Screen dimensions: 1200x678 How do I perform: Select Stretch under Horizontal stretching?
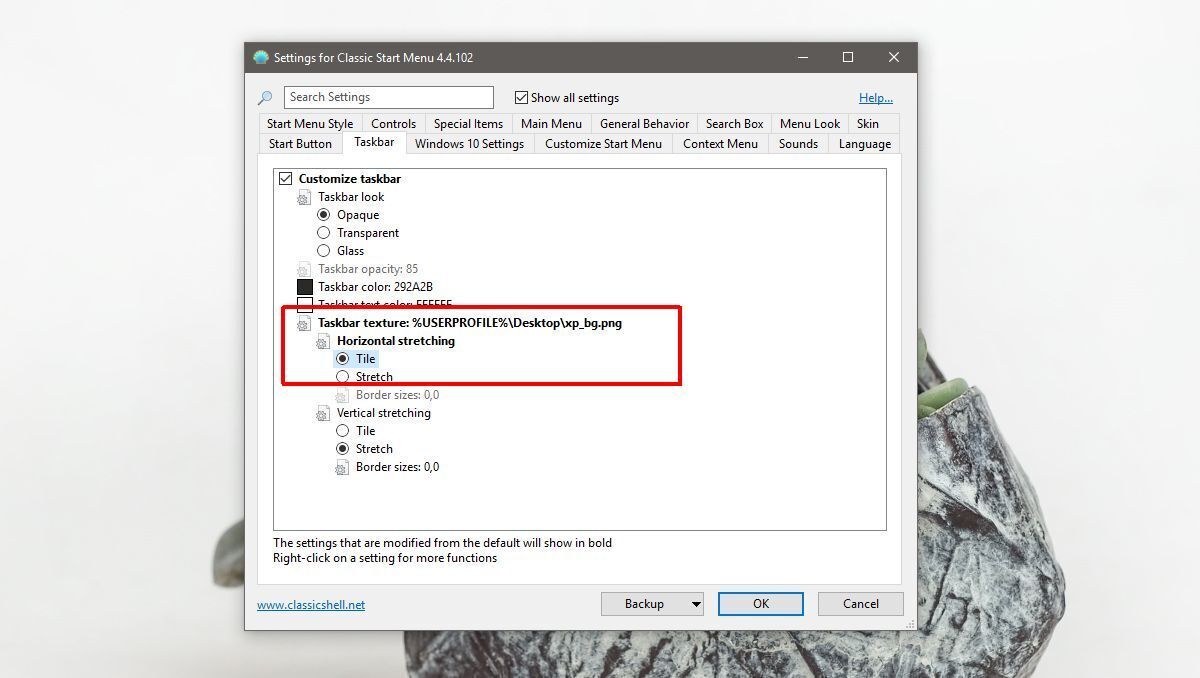pyautogui.click(x=343, y=376)
